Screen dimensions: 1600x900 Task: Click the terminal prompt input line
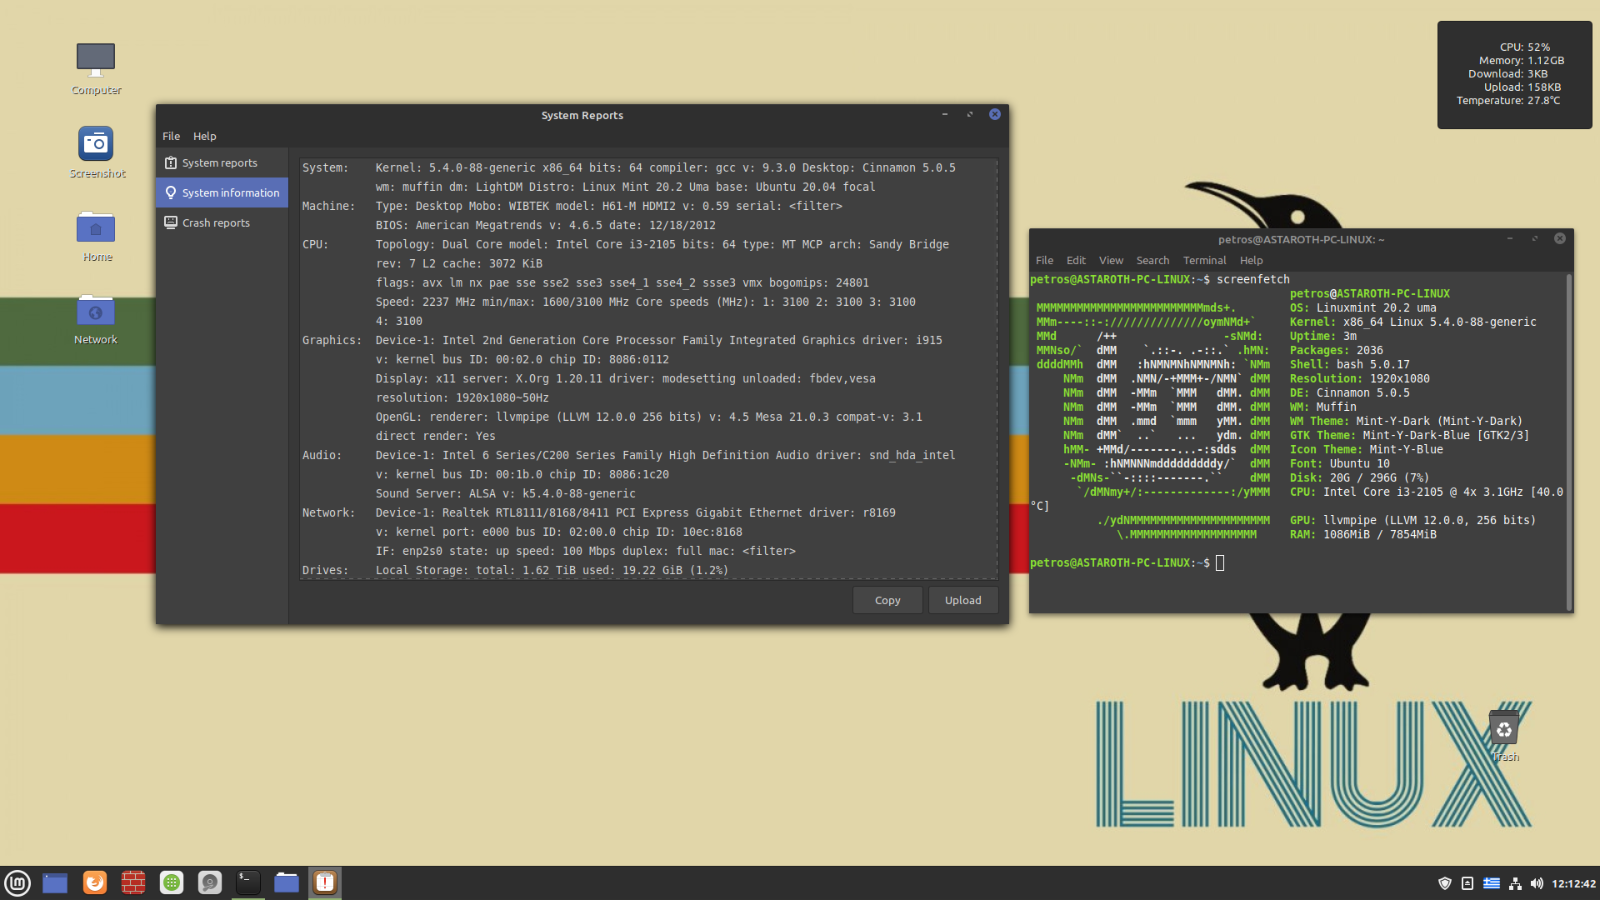[1298, 563]
